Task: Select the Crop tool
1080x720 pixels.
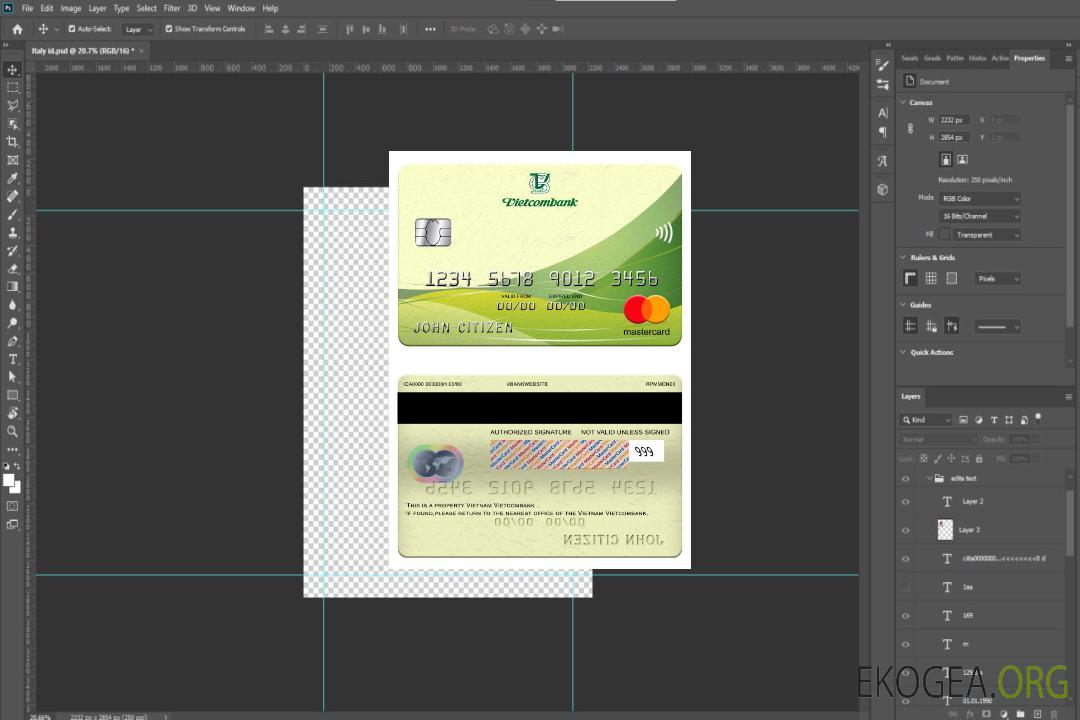Action: click(x=12, y=142)
